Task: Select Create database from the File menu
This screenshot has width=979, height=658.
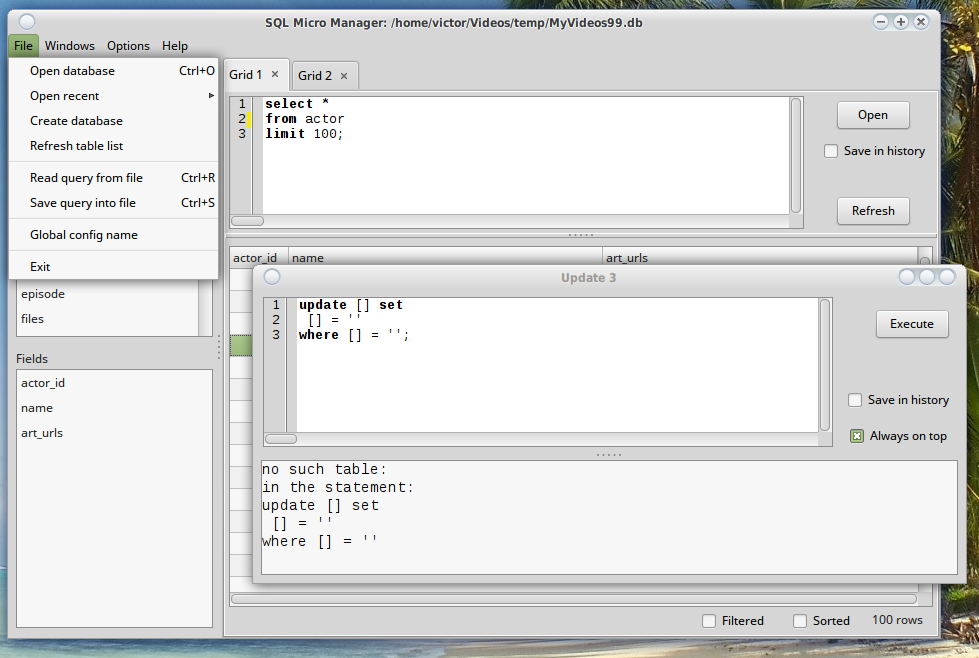Action: point(74,121)
